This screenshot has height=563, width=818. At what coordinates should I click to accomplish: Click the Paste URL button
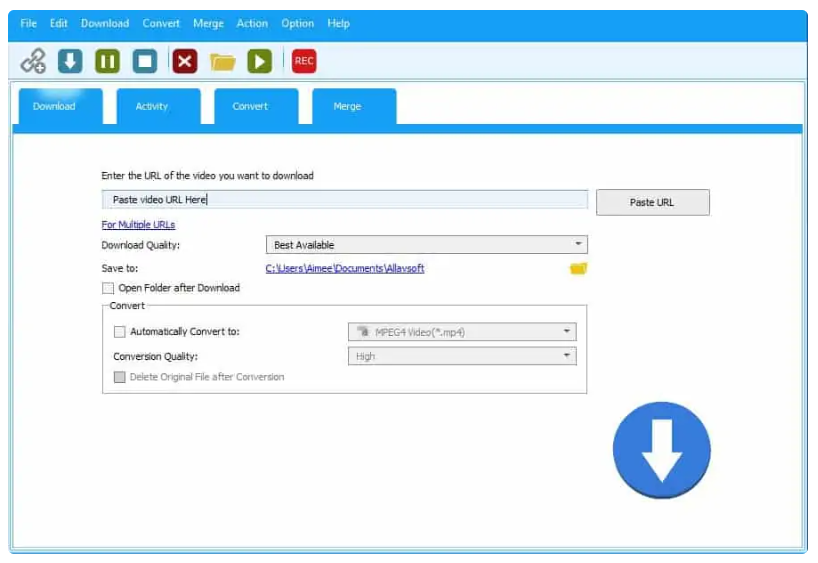[x=653, y=202]
